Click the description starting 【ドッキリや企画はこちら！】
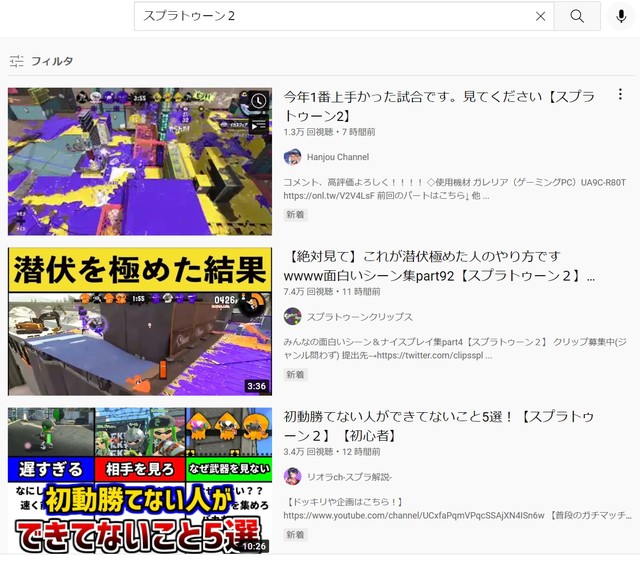Viewport: 640px width, 567px height. click(457, 509)
